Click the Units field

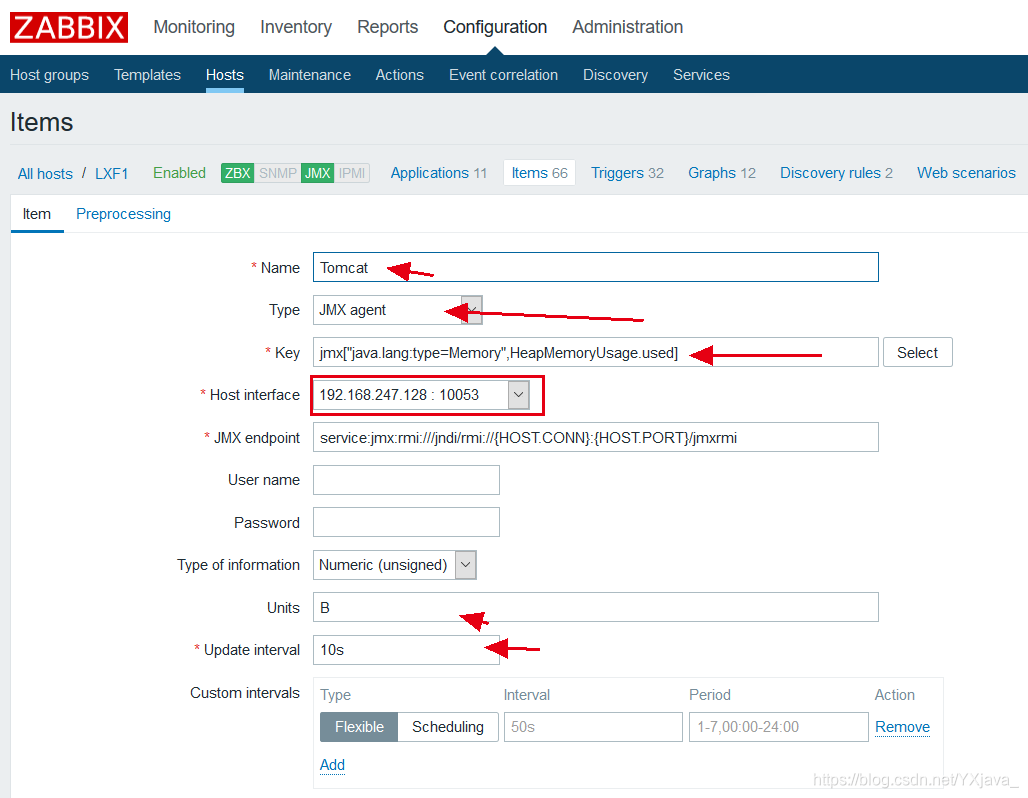(x=595, y=608)
